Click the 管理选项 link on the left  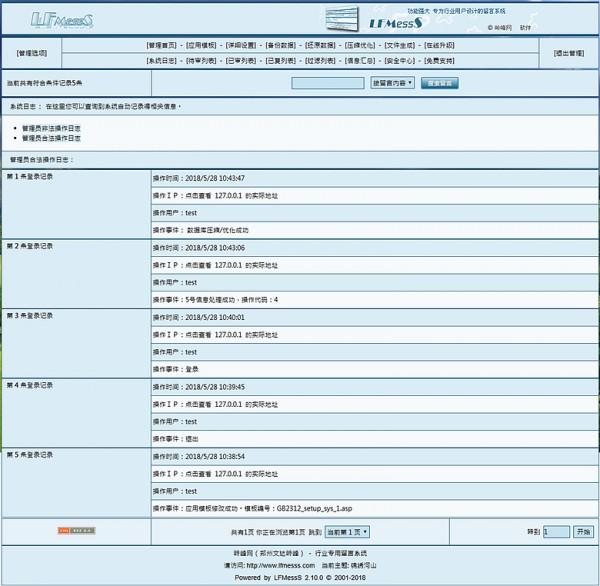pos(32,53)
